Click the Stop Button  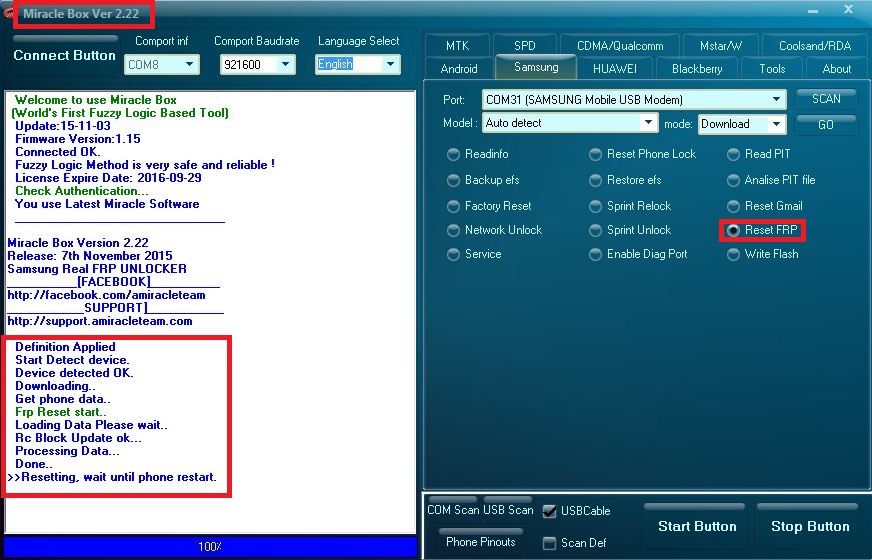[x=810, y=526]
